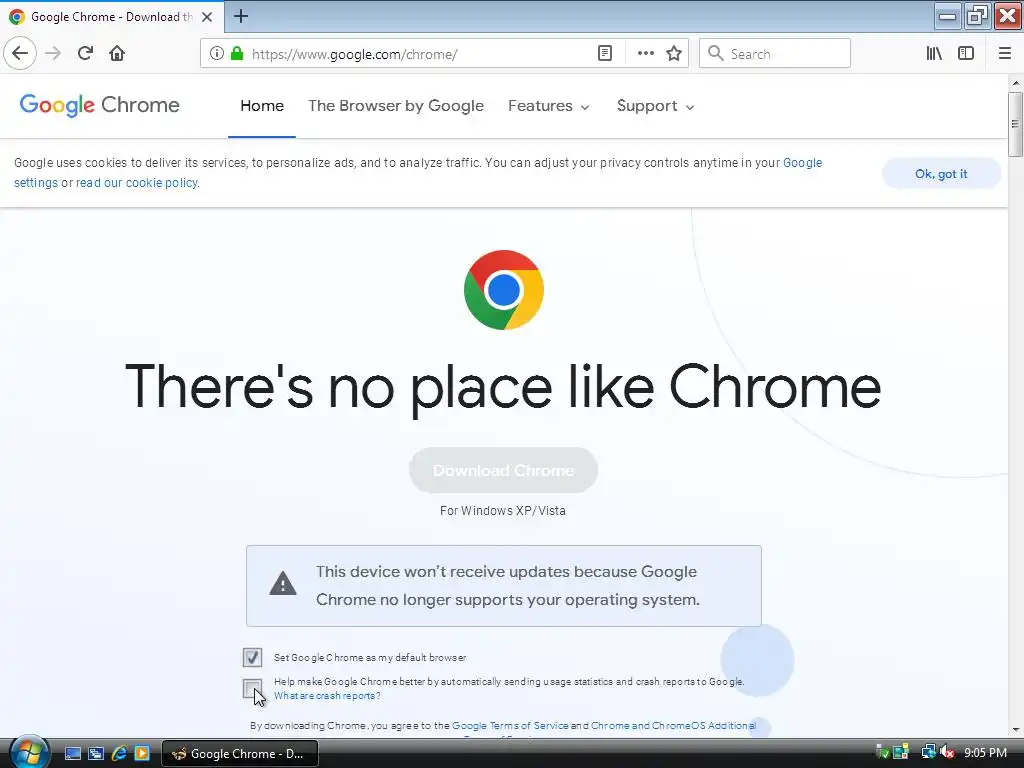Open the Firefox hamburger menu
Viewport: 1024px width, 768px height.
1004,54
